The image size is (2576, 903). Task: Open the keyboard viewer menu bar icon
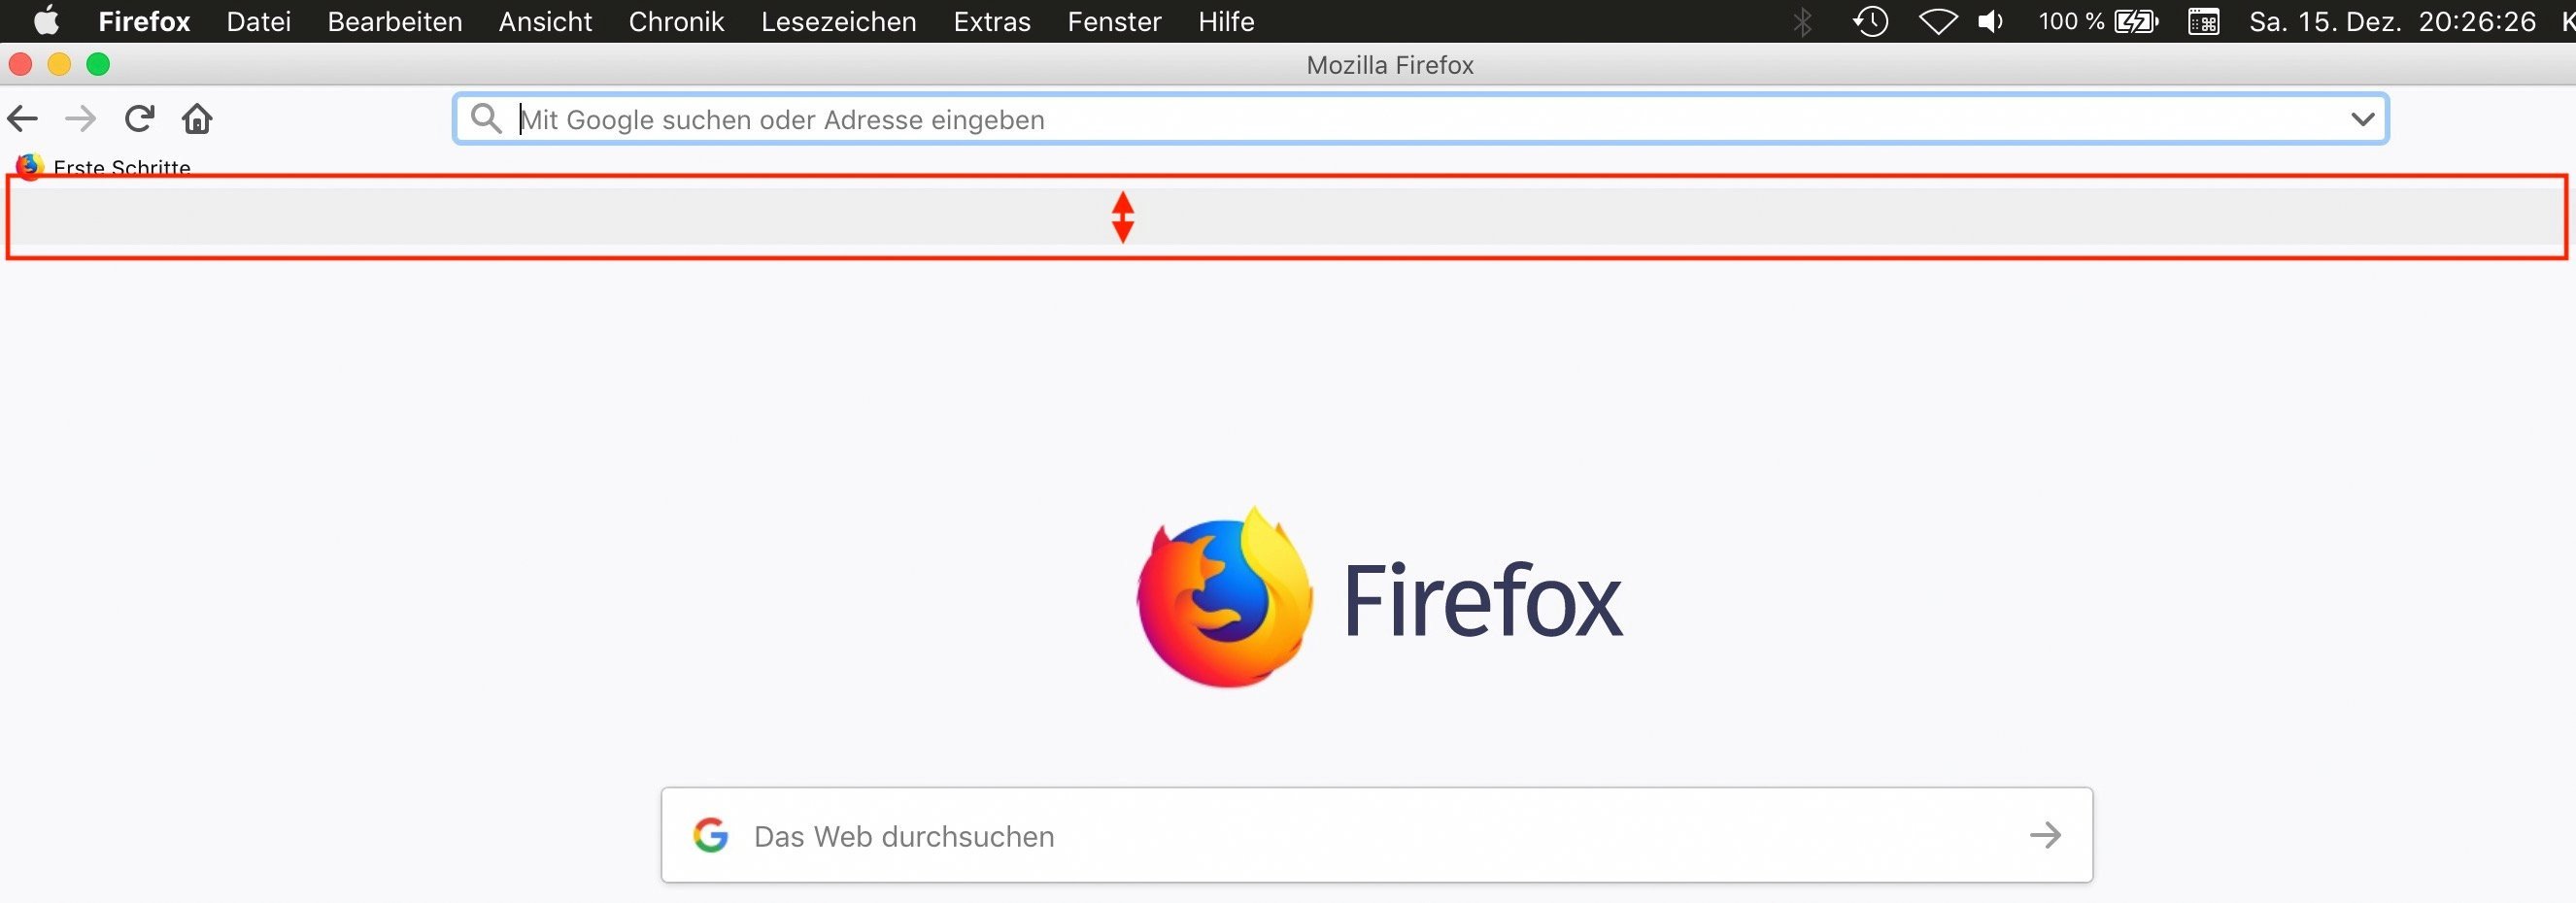2203,21
